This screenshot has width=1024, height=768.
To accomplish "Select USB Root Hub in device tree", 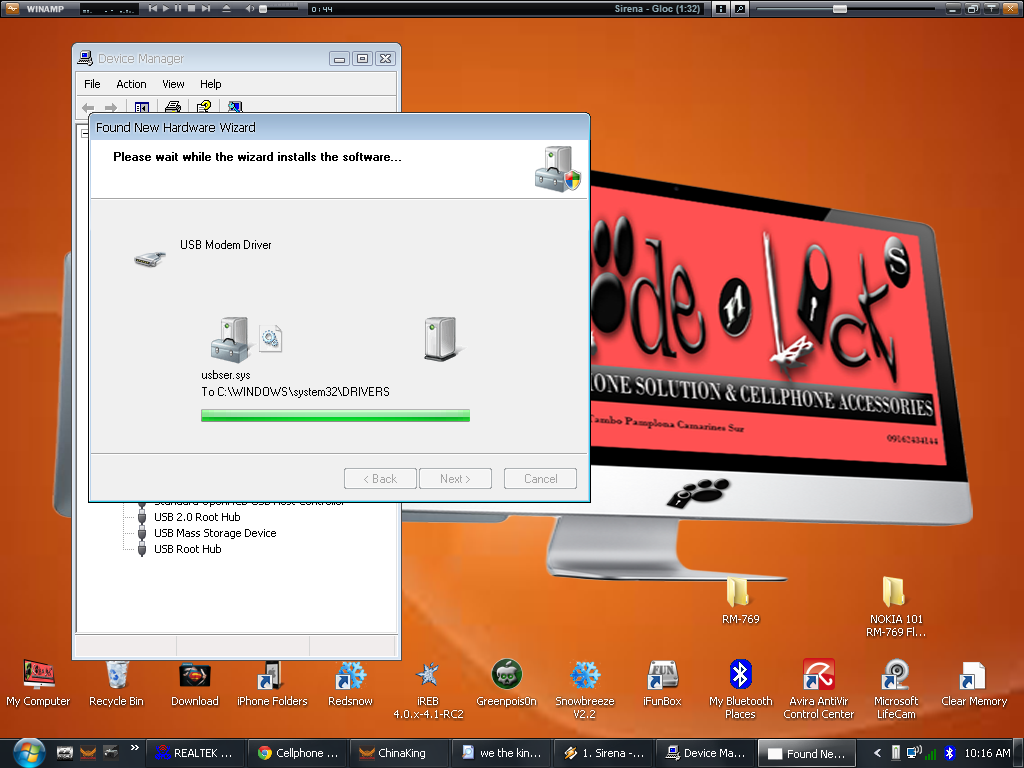I will pos(187,549).
